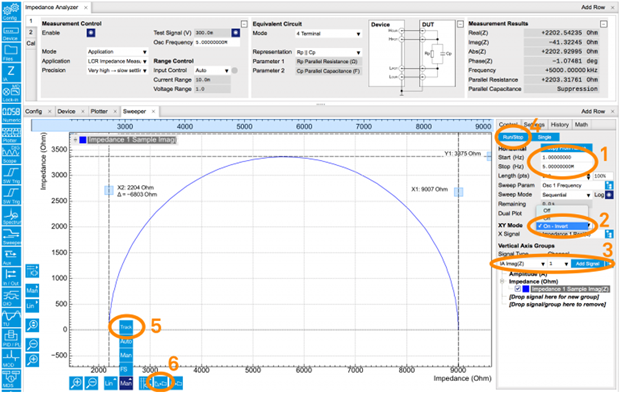This screenshot has height=393, width=620.
Task: Open the Files sidebar icon
Action: click(11, 52)
